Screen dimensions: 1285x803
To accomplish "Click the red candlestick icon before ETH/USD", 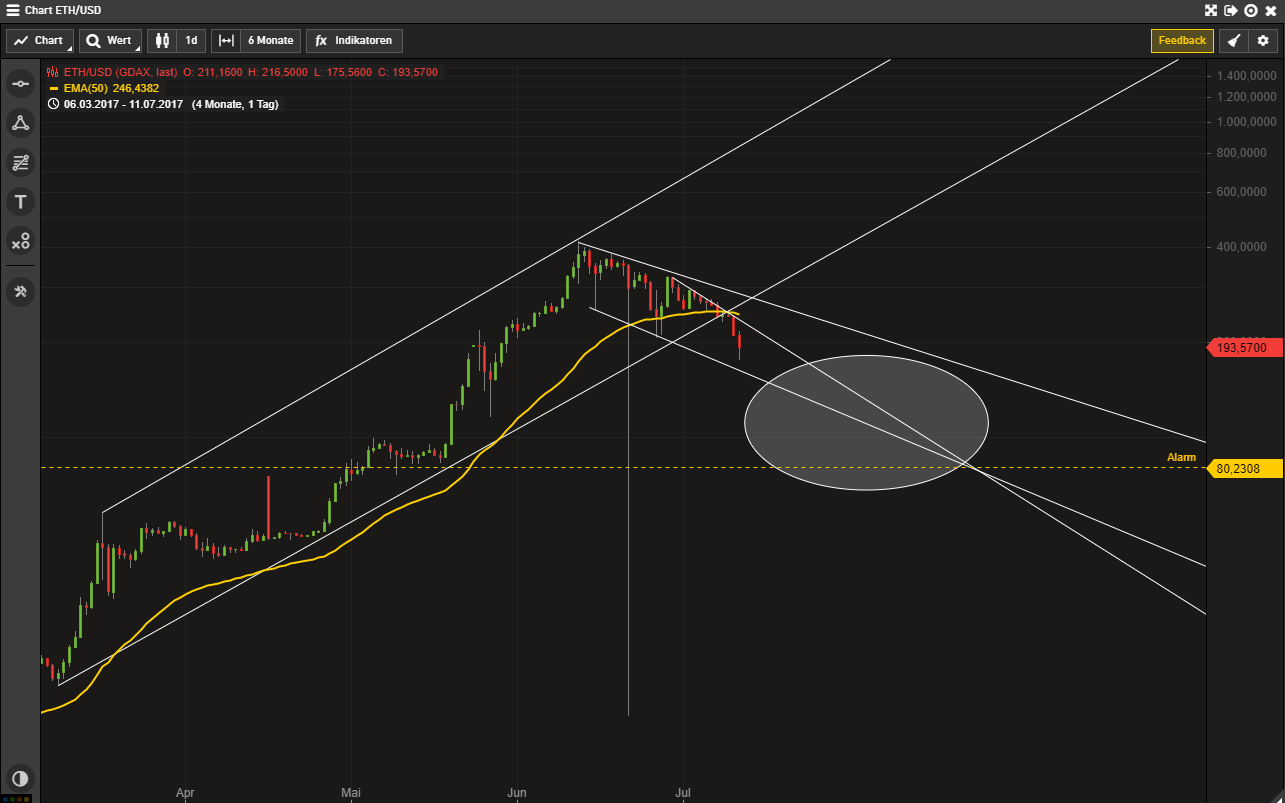I will tap(54, 72).
